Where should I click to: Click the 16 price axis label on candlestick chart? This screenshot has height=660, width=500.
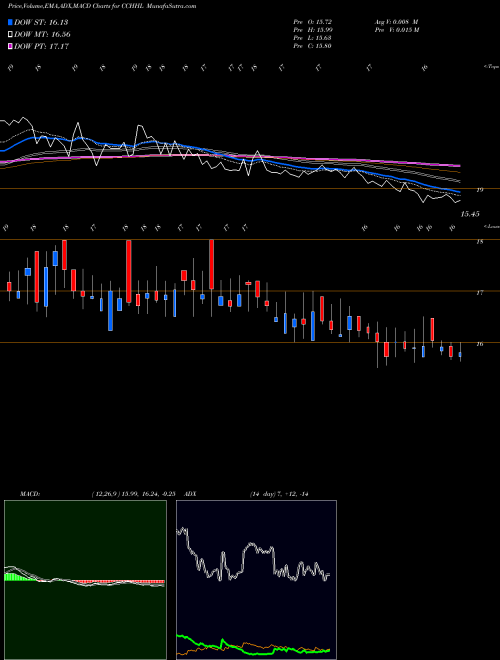tap(480, 344)
